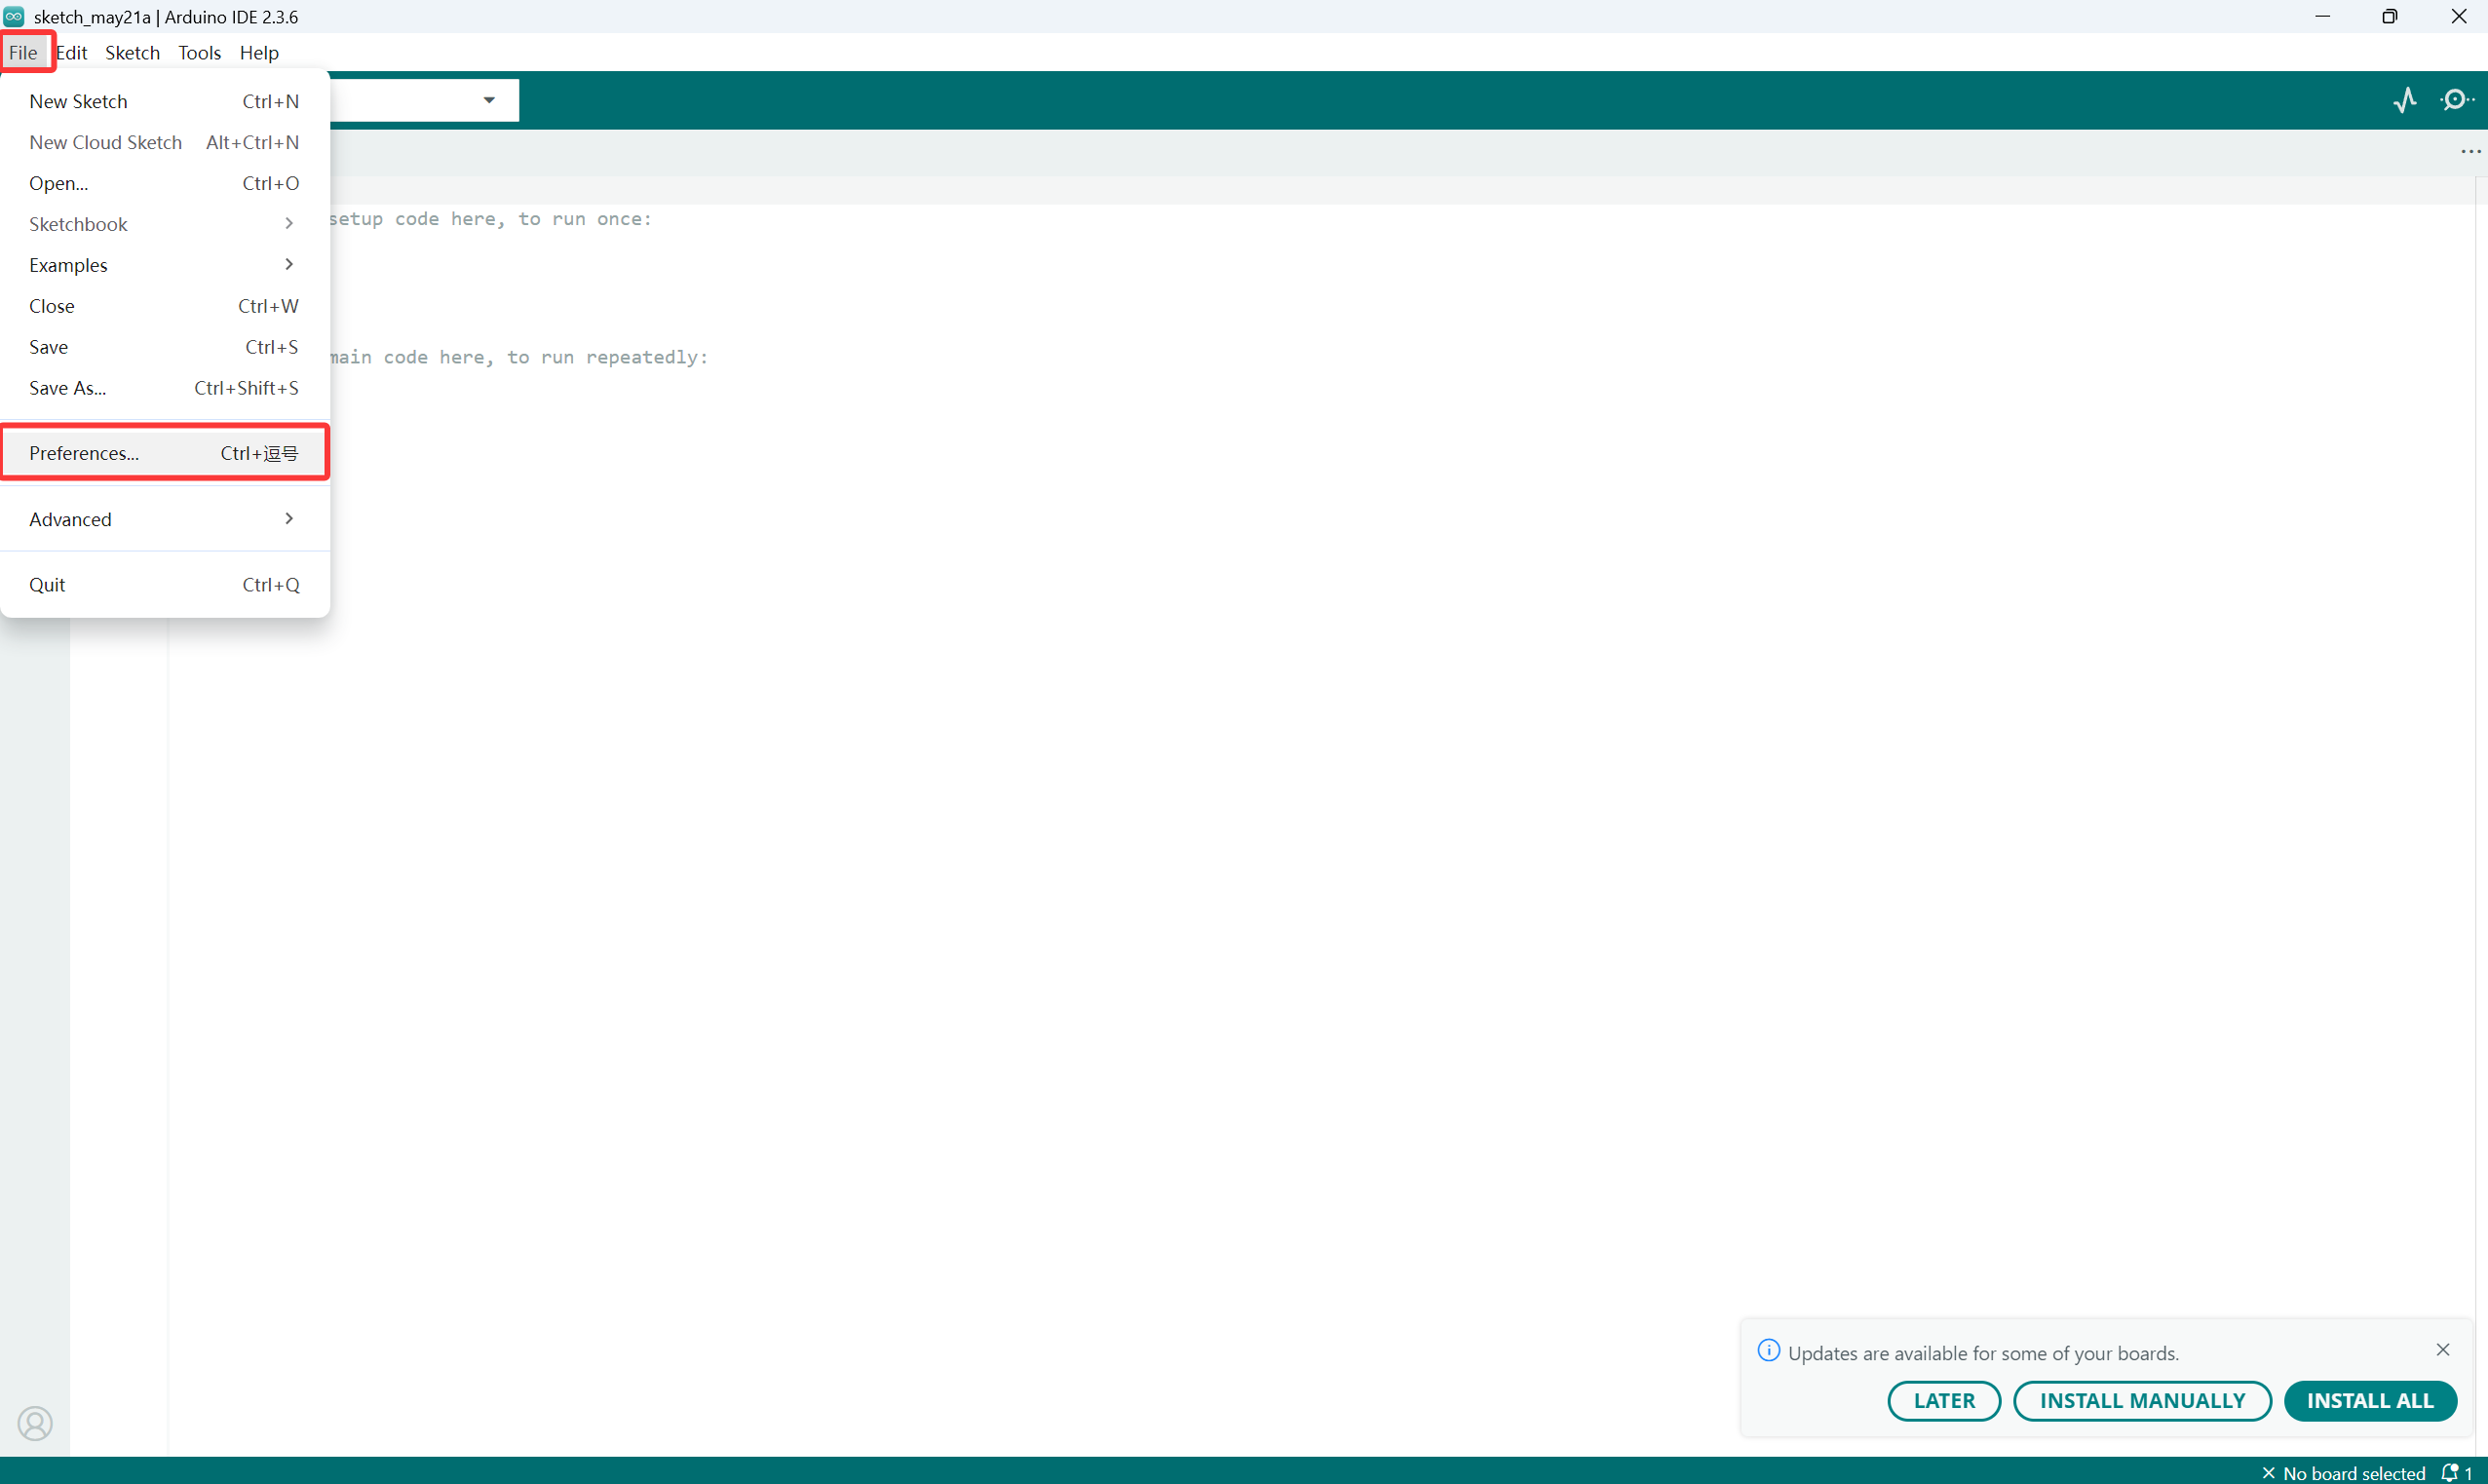The image size is (2488, 1484).
Task: Open the board selector dropdown arrow
Action: click(489, 100)
